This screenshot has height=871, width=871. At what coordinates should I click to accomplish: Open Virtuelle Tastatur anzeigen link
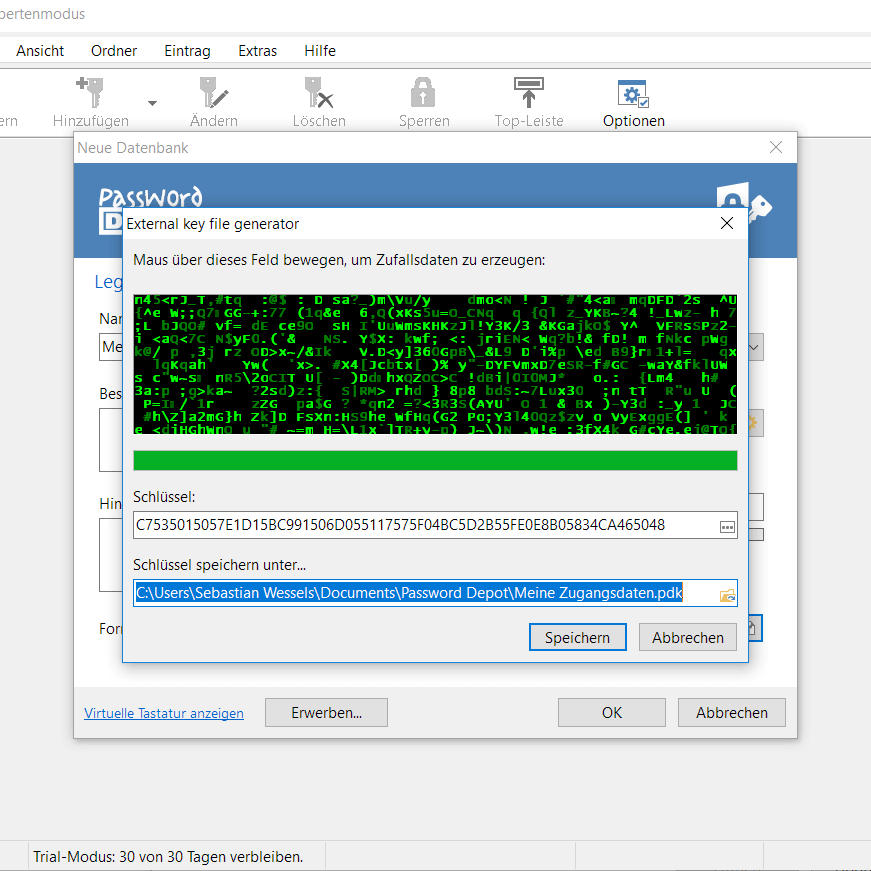pyautogui.click(x=164, y=713)
